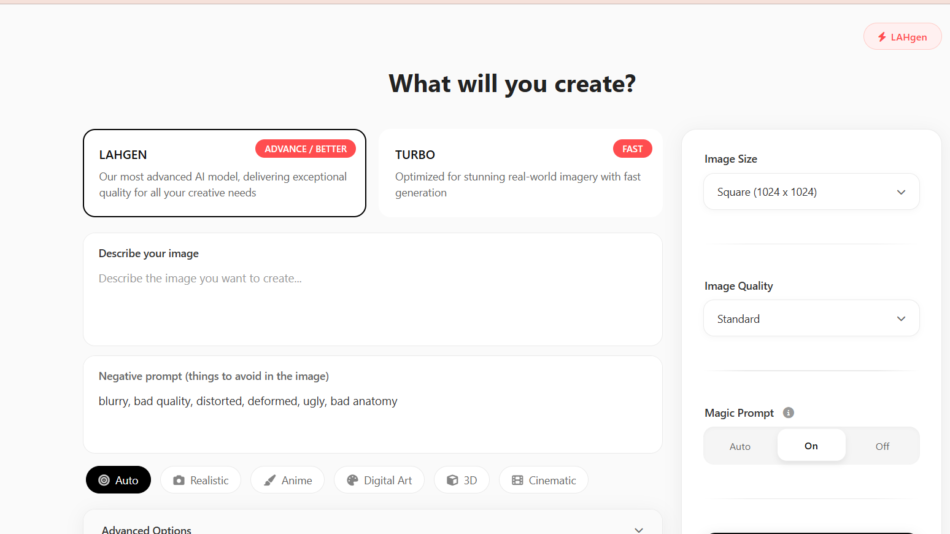
Task: Choose the Realistic camera style chip
Action: click(200, 480)
